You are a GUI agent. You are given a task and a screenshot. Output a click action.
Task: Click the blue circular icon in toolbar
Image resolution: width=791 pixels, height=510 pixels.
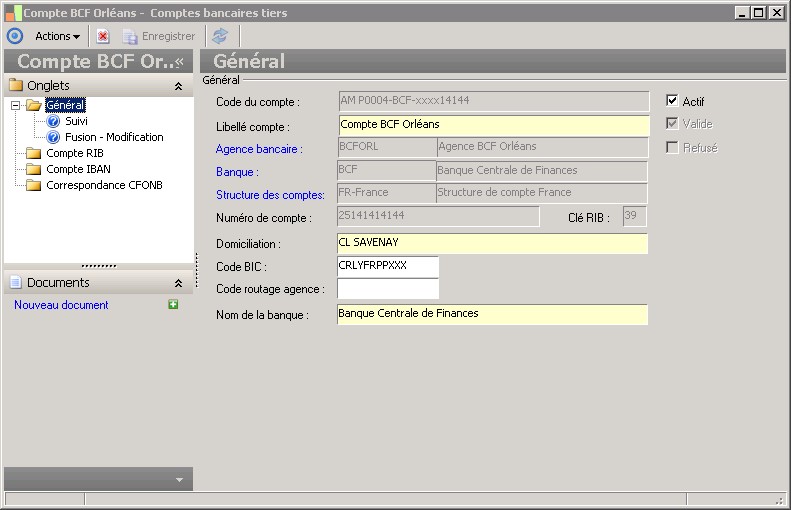point(15,36)
